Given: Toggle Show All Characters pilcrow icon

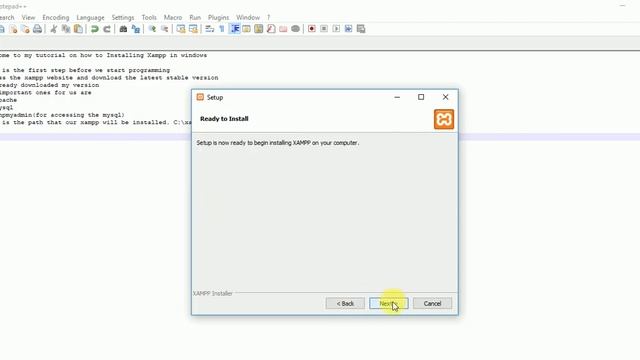Looking at the screenshot, I should [x=222, y=29].
